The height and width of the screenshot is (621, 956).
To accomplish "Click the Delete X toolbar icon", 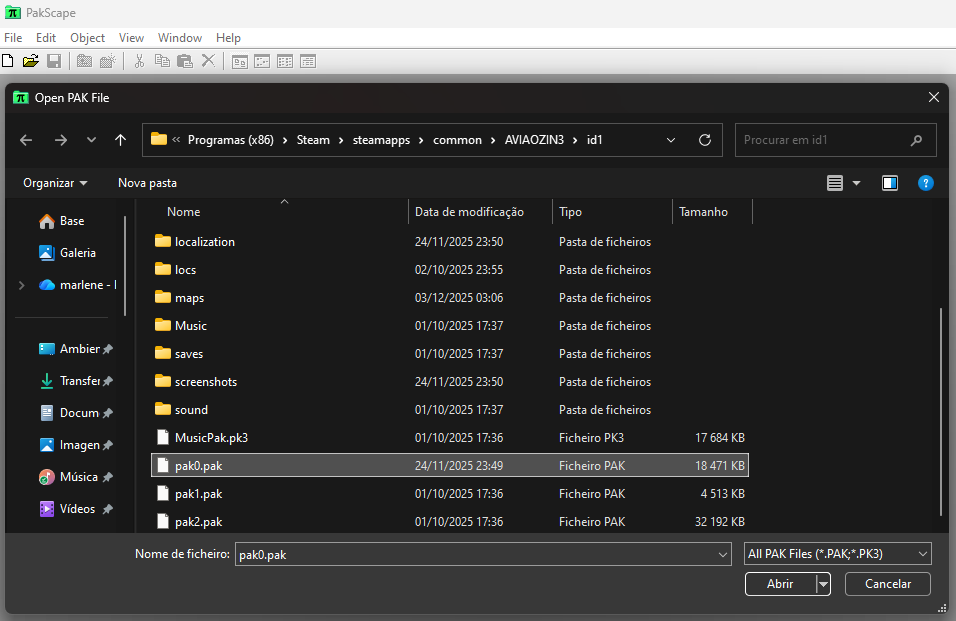I will click(x=208, y=61).
